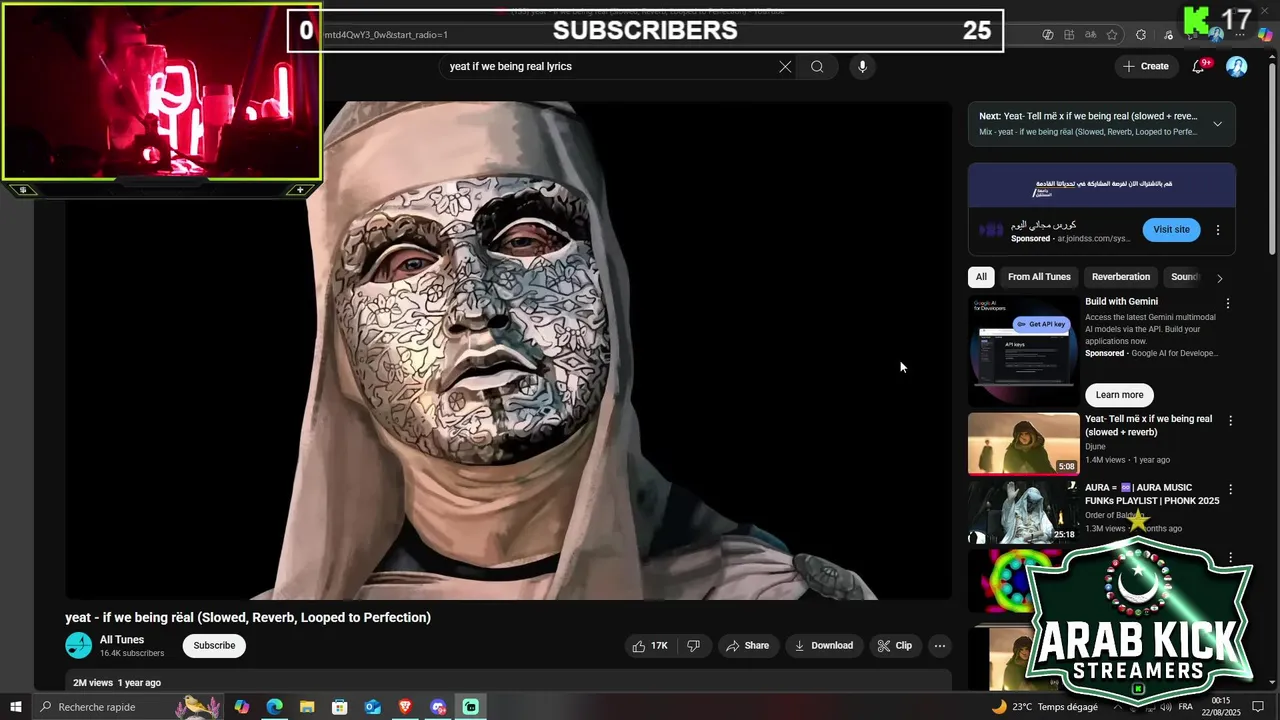Open Build with Gemini ad thumbnail
The image size is (1280, 720).
tap(1023, 350)
